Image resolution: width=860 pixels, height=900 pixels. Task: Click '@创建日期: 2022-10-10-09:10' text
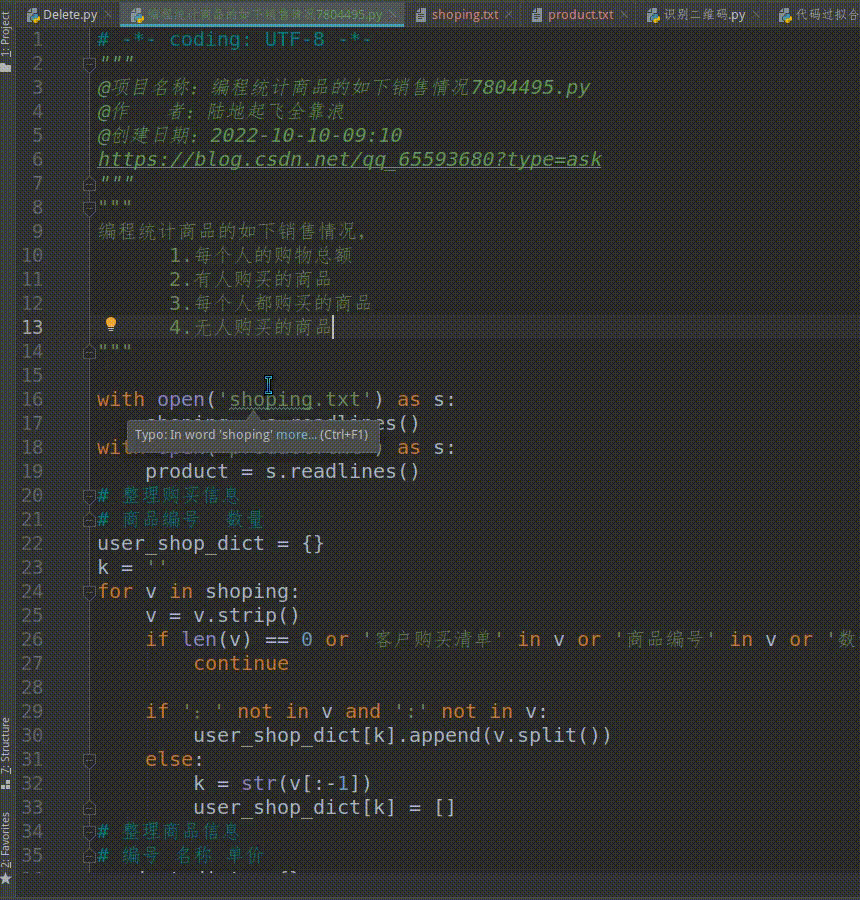250,135
